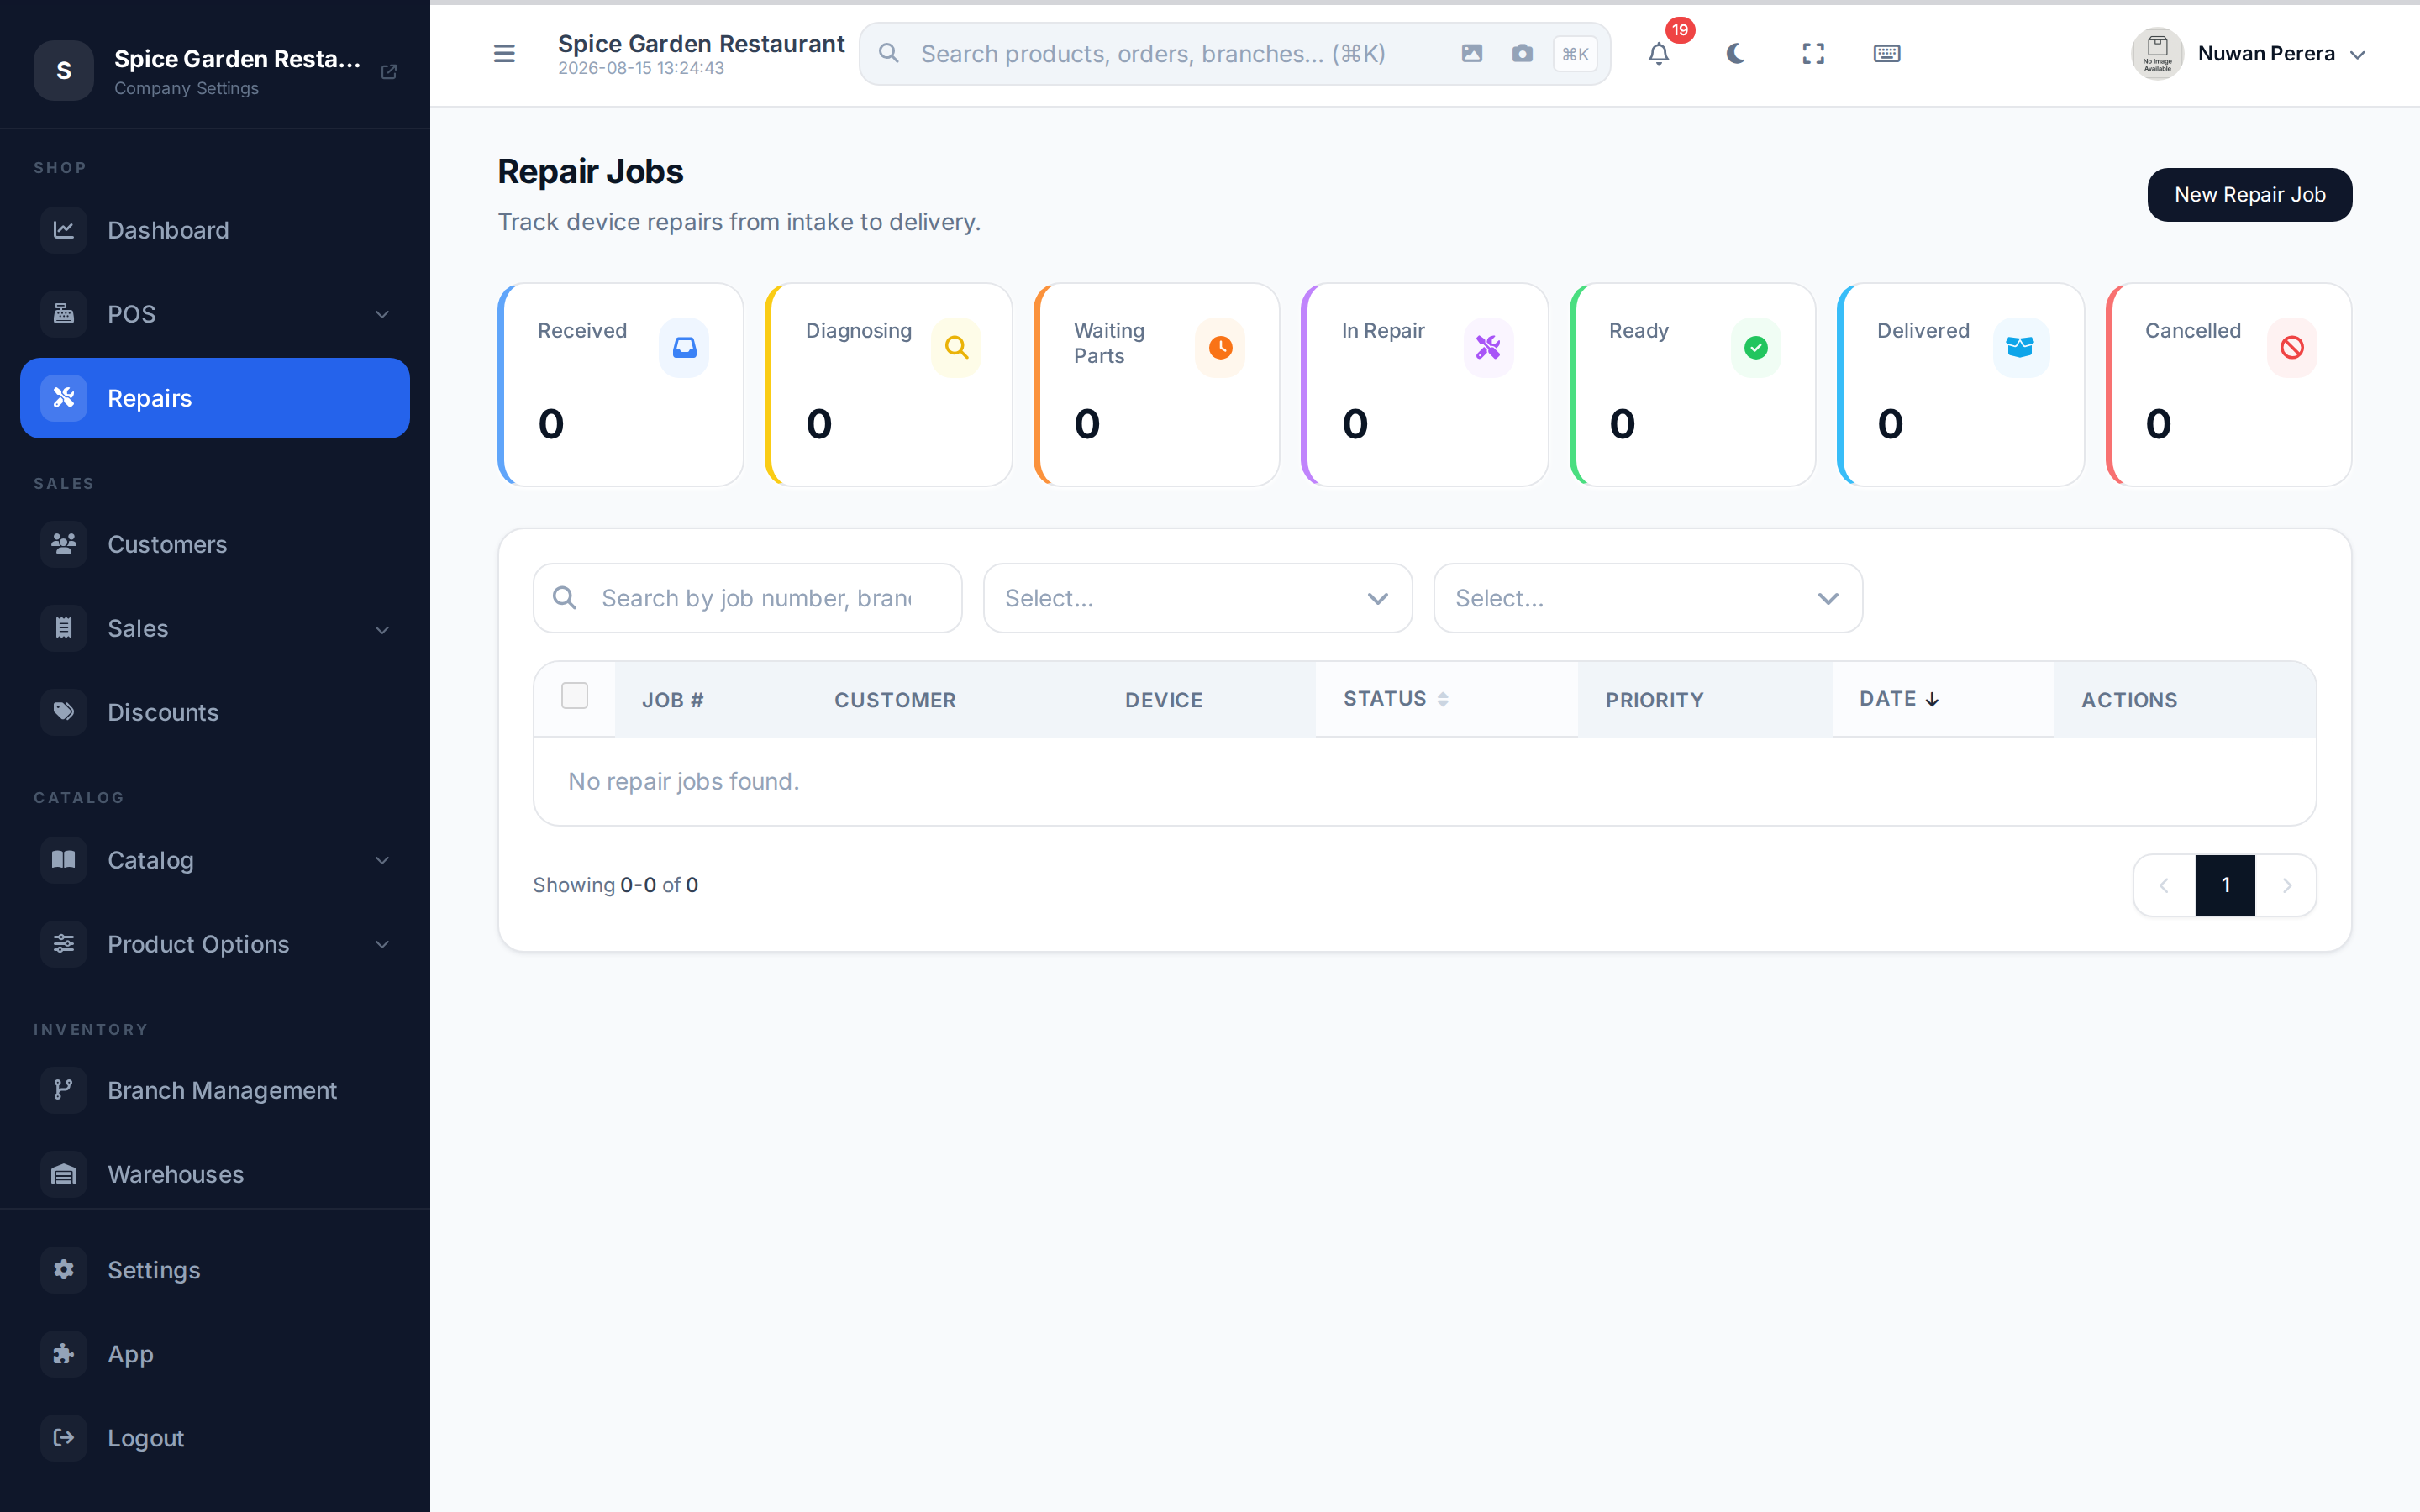
Task: Click camera icon in search bar
Action: pos(1522,54)
